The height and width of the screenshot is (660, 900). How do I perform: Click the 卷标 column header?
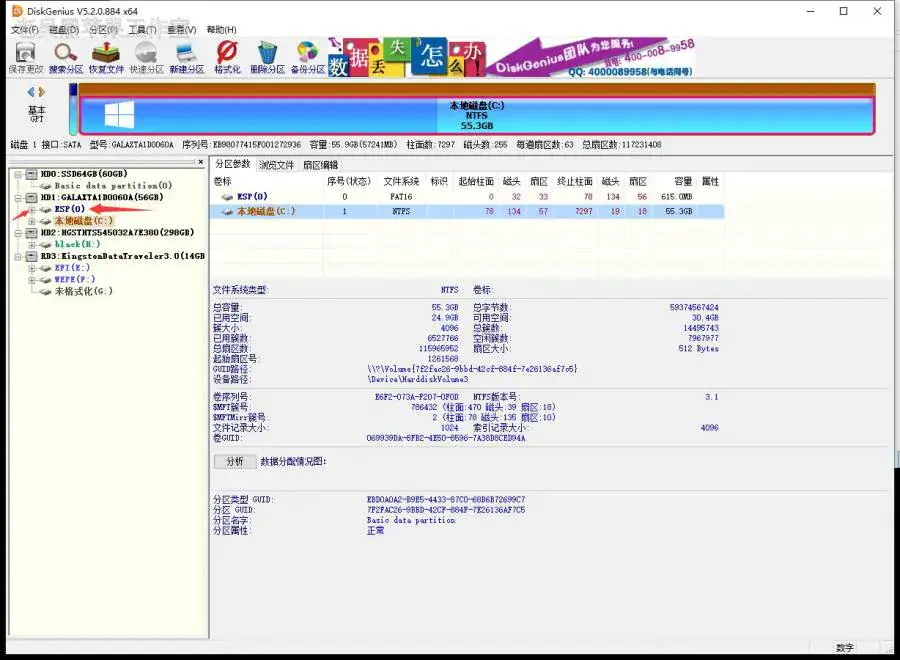(x=223, y=181)
